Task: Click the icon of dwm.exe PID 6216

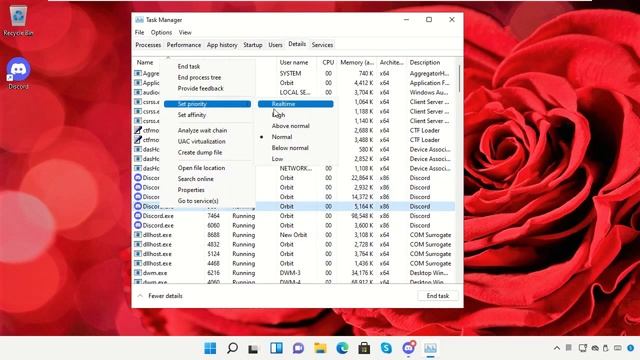Action: (138, 273)
